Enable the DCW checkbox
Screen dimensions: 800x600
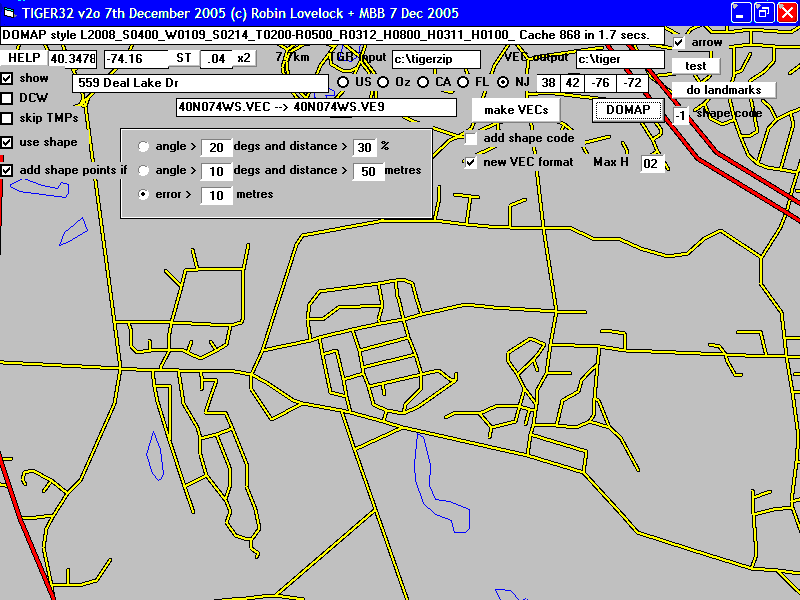tap(7, 98)
